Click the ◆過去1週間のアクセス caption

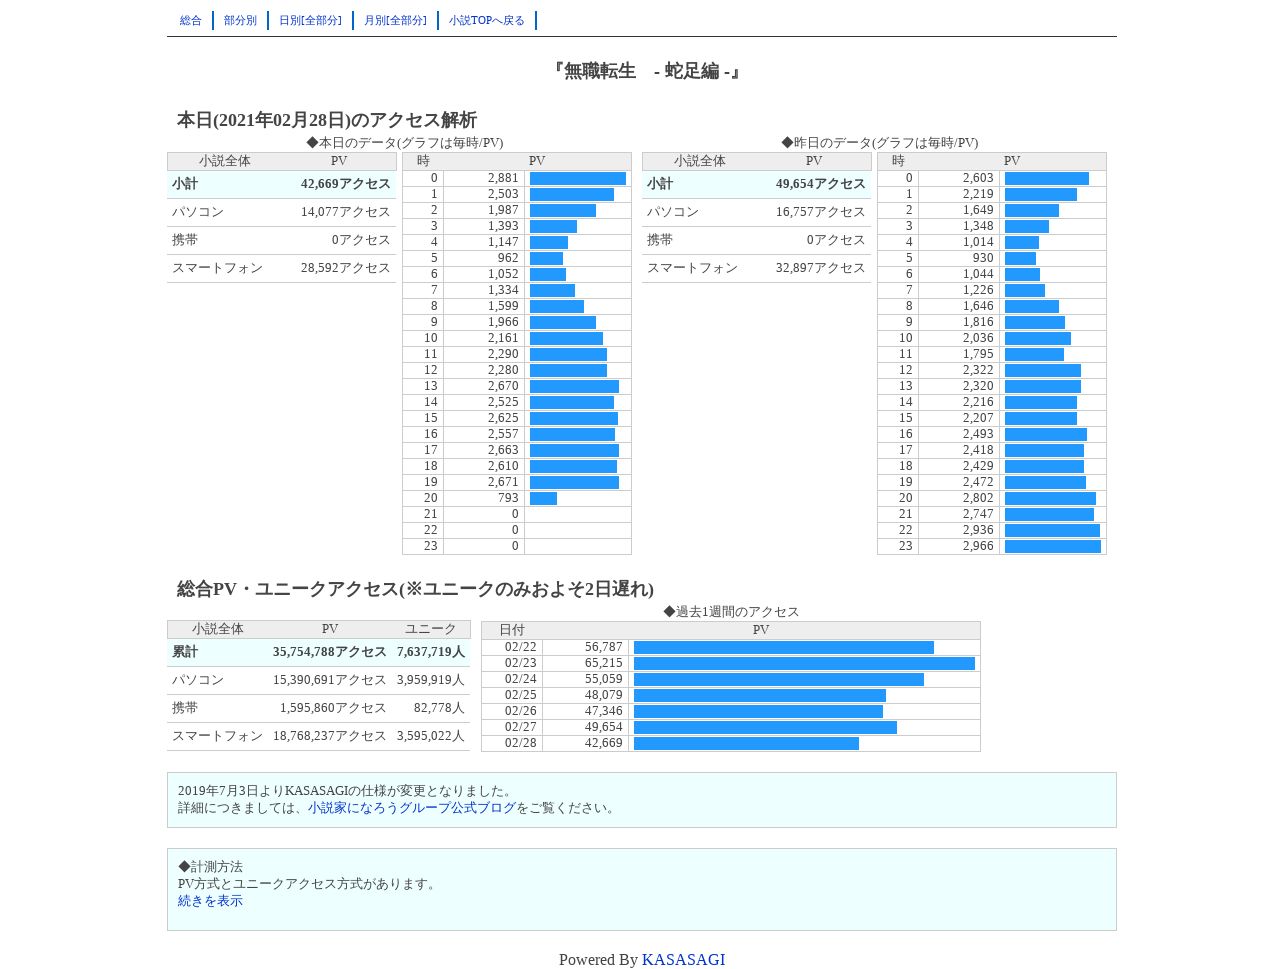pyautogui.click(x=731, y=612)
